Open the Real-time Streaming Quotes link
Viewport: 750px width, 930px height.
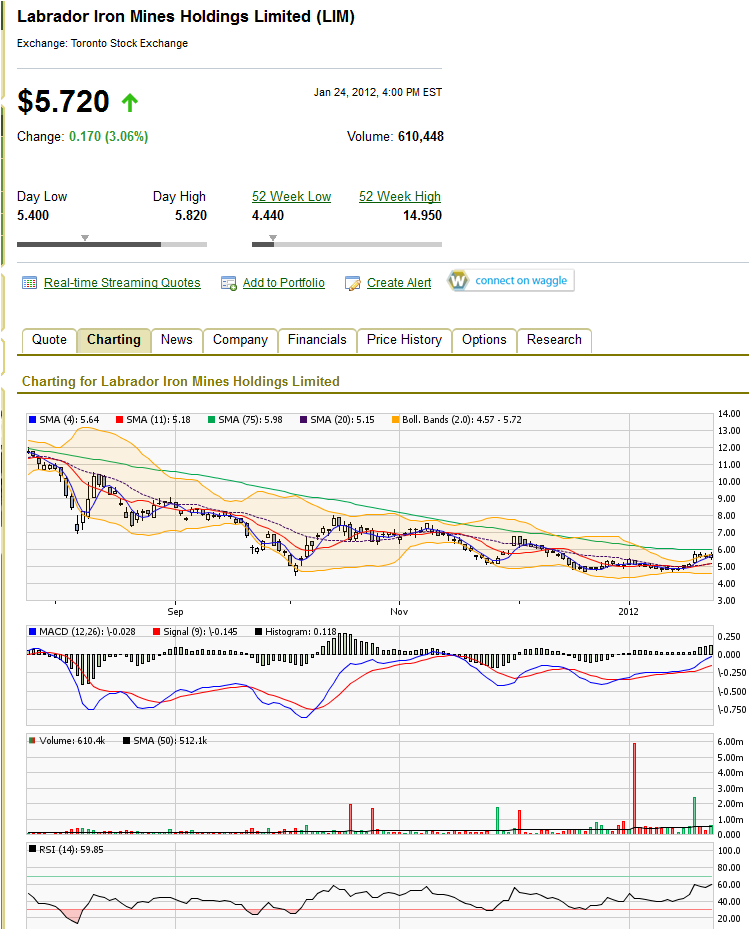pos(122,283)
